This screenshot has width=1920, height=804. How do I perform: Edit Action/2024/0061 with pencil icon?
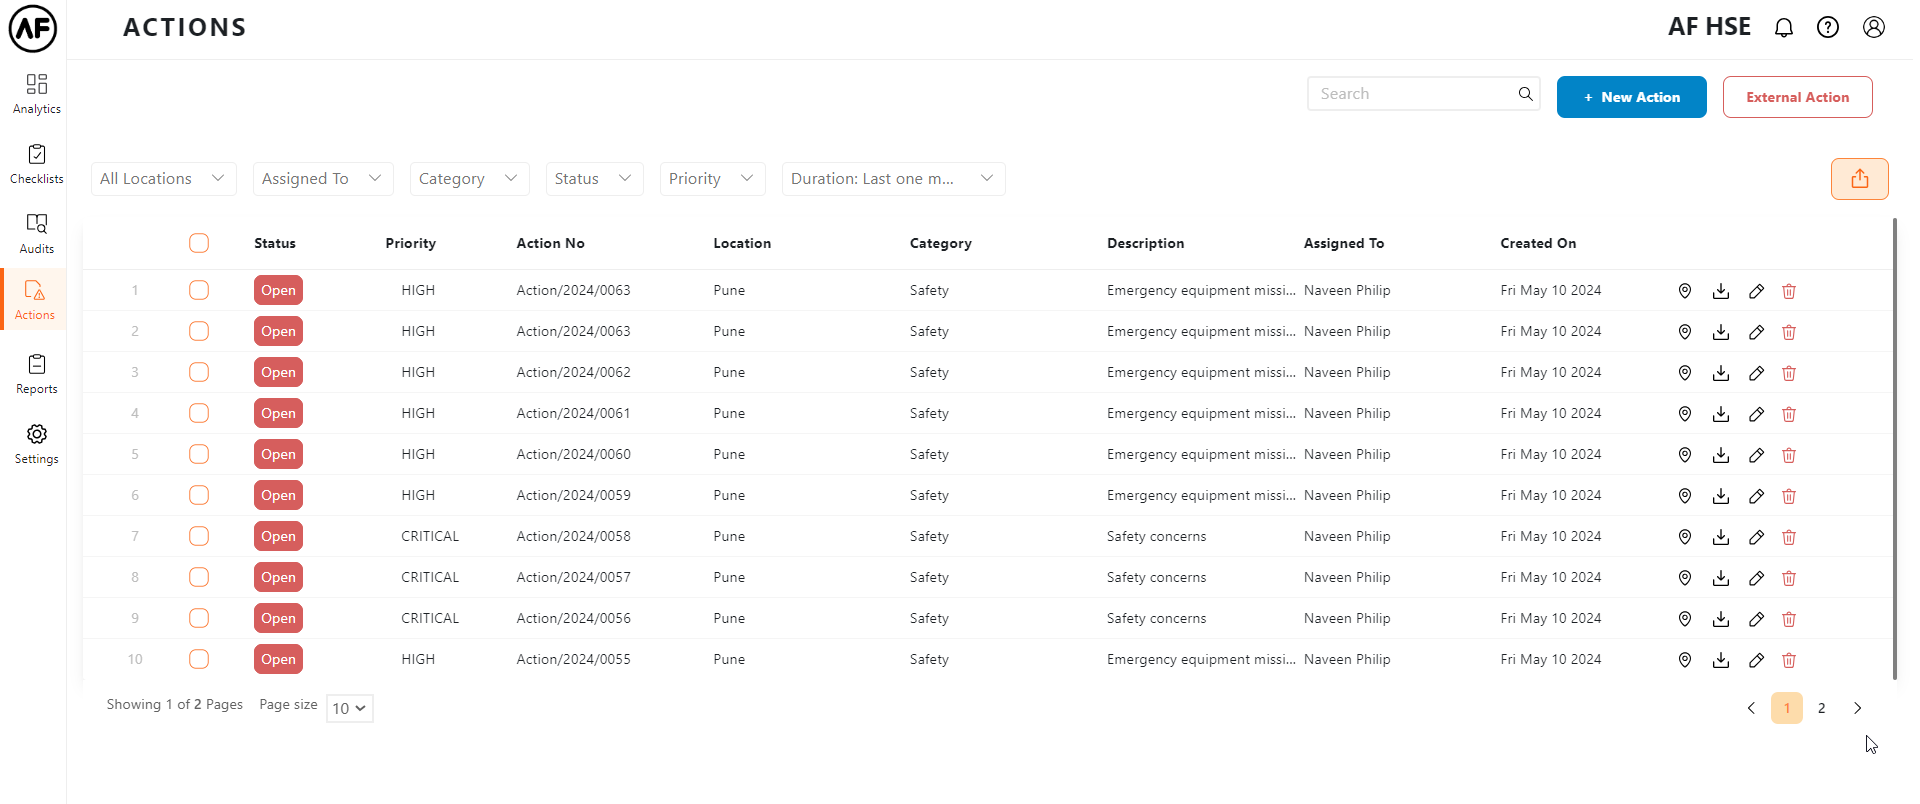[1755, 414]
